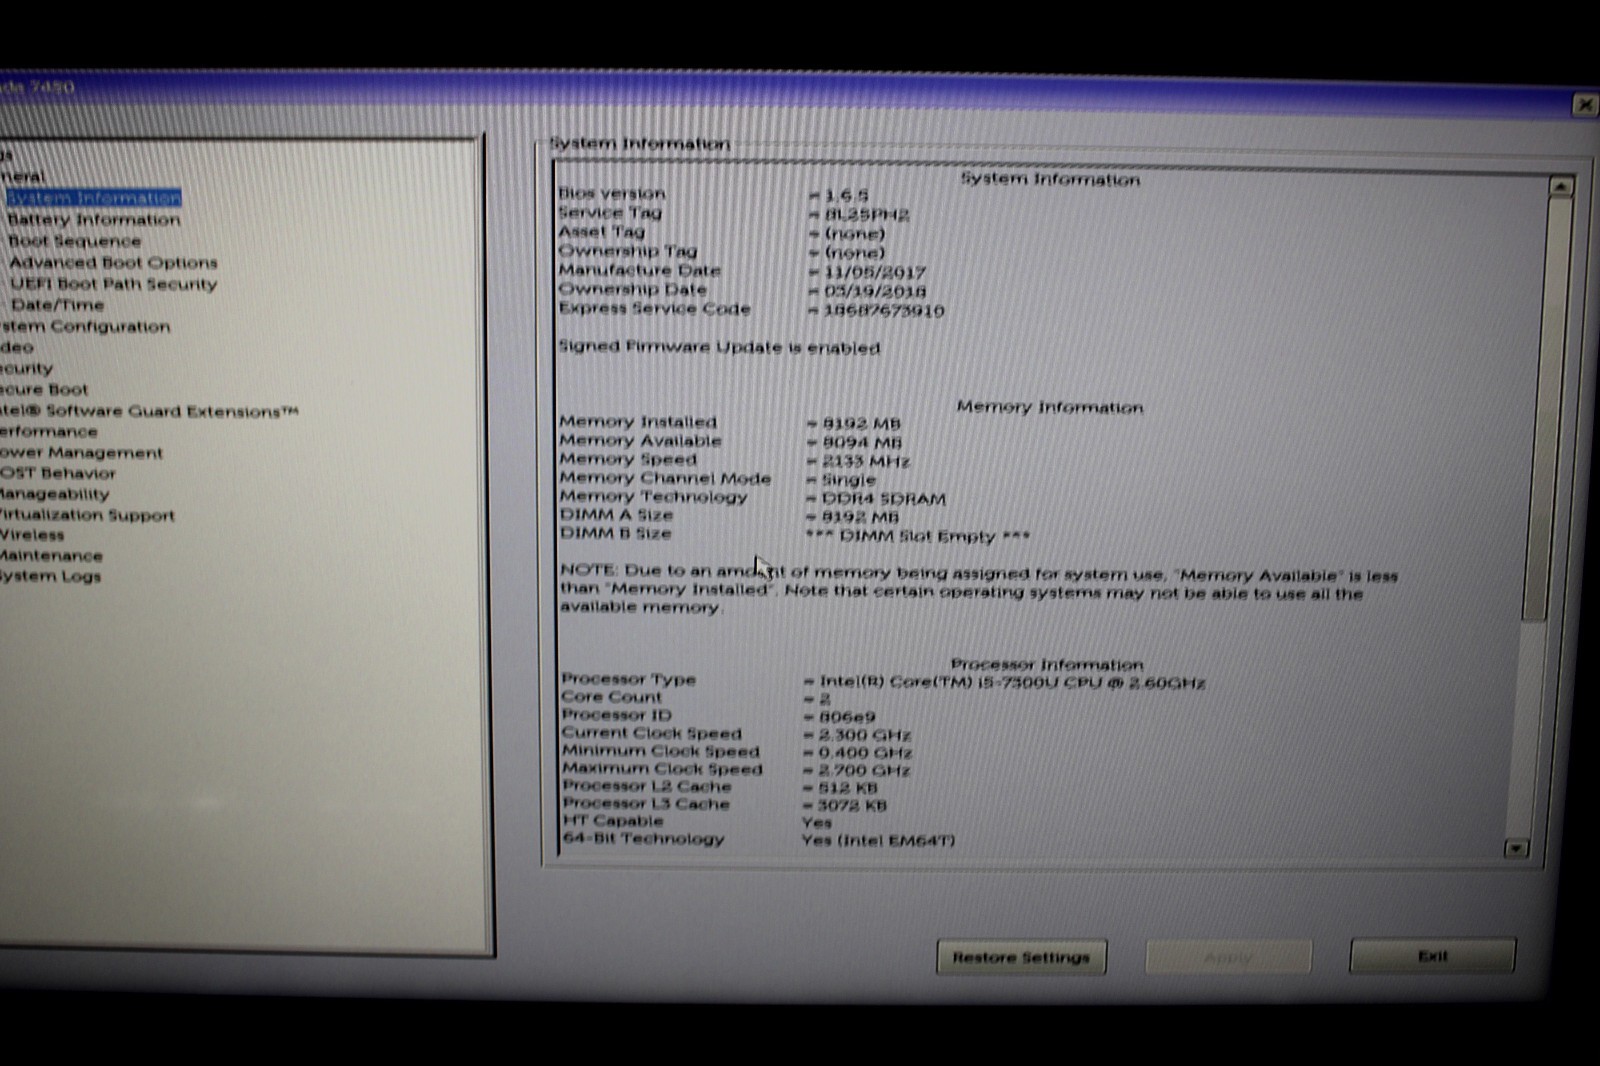Screen dimensions: 1600x1066
Task: Click the Express Service Code row
Action: click(751, 309)
